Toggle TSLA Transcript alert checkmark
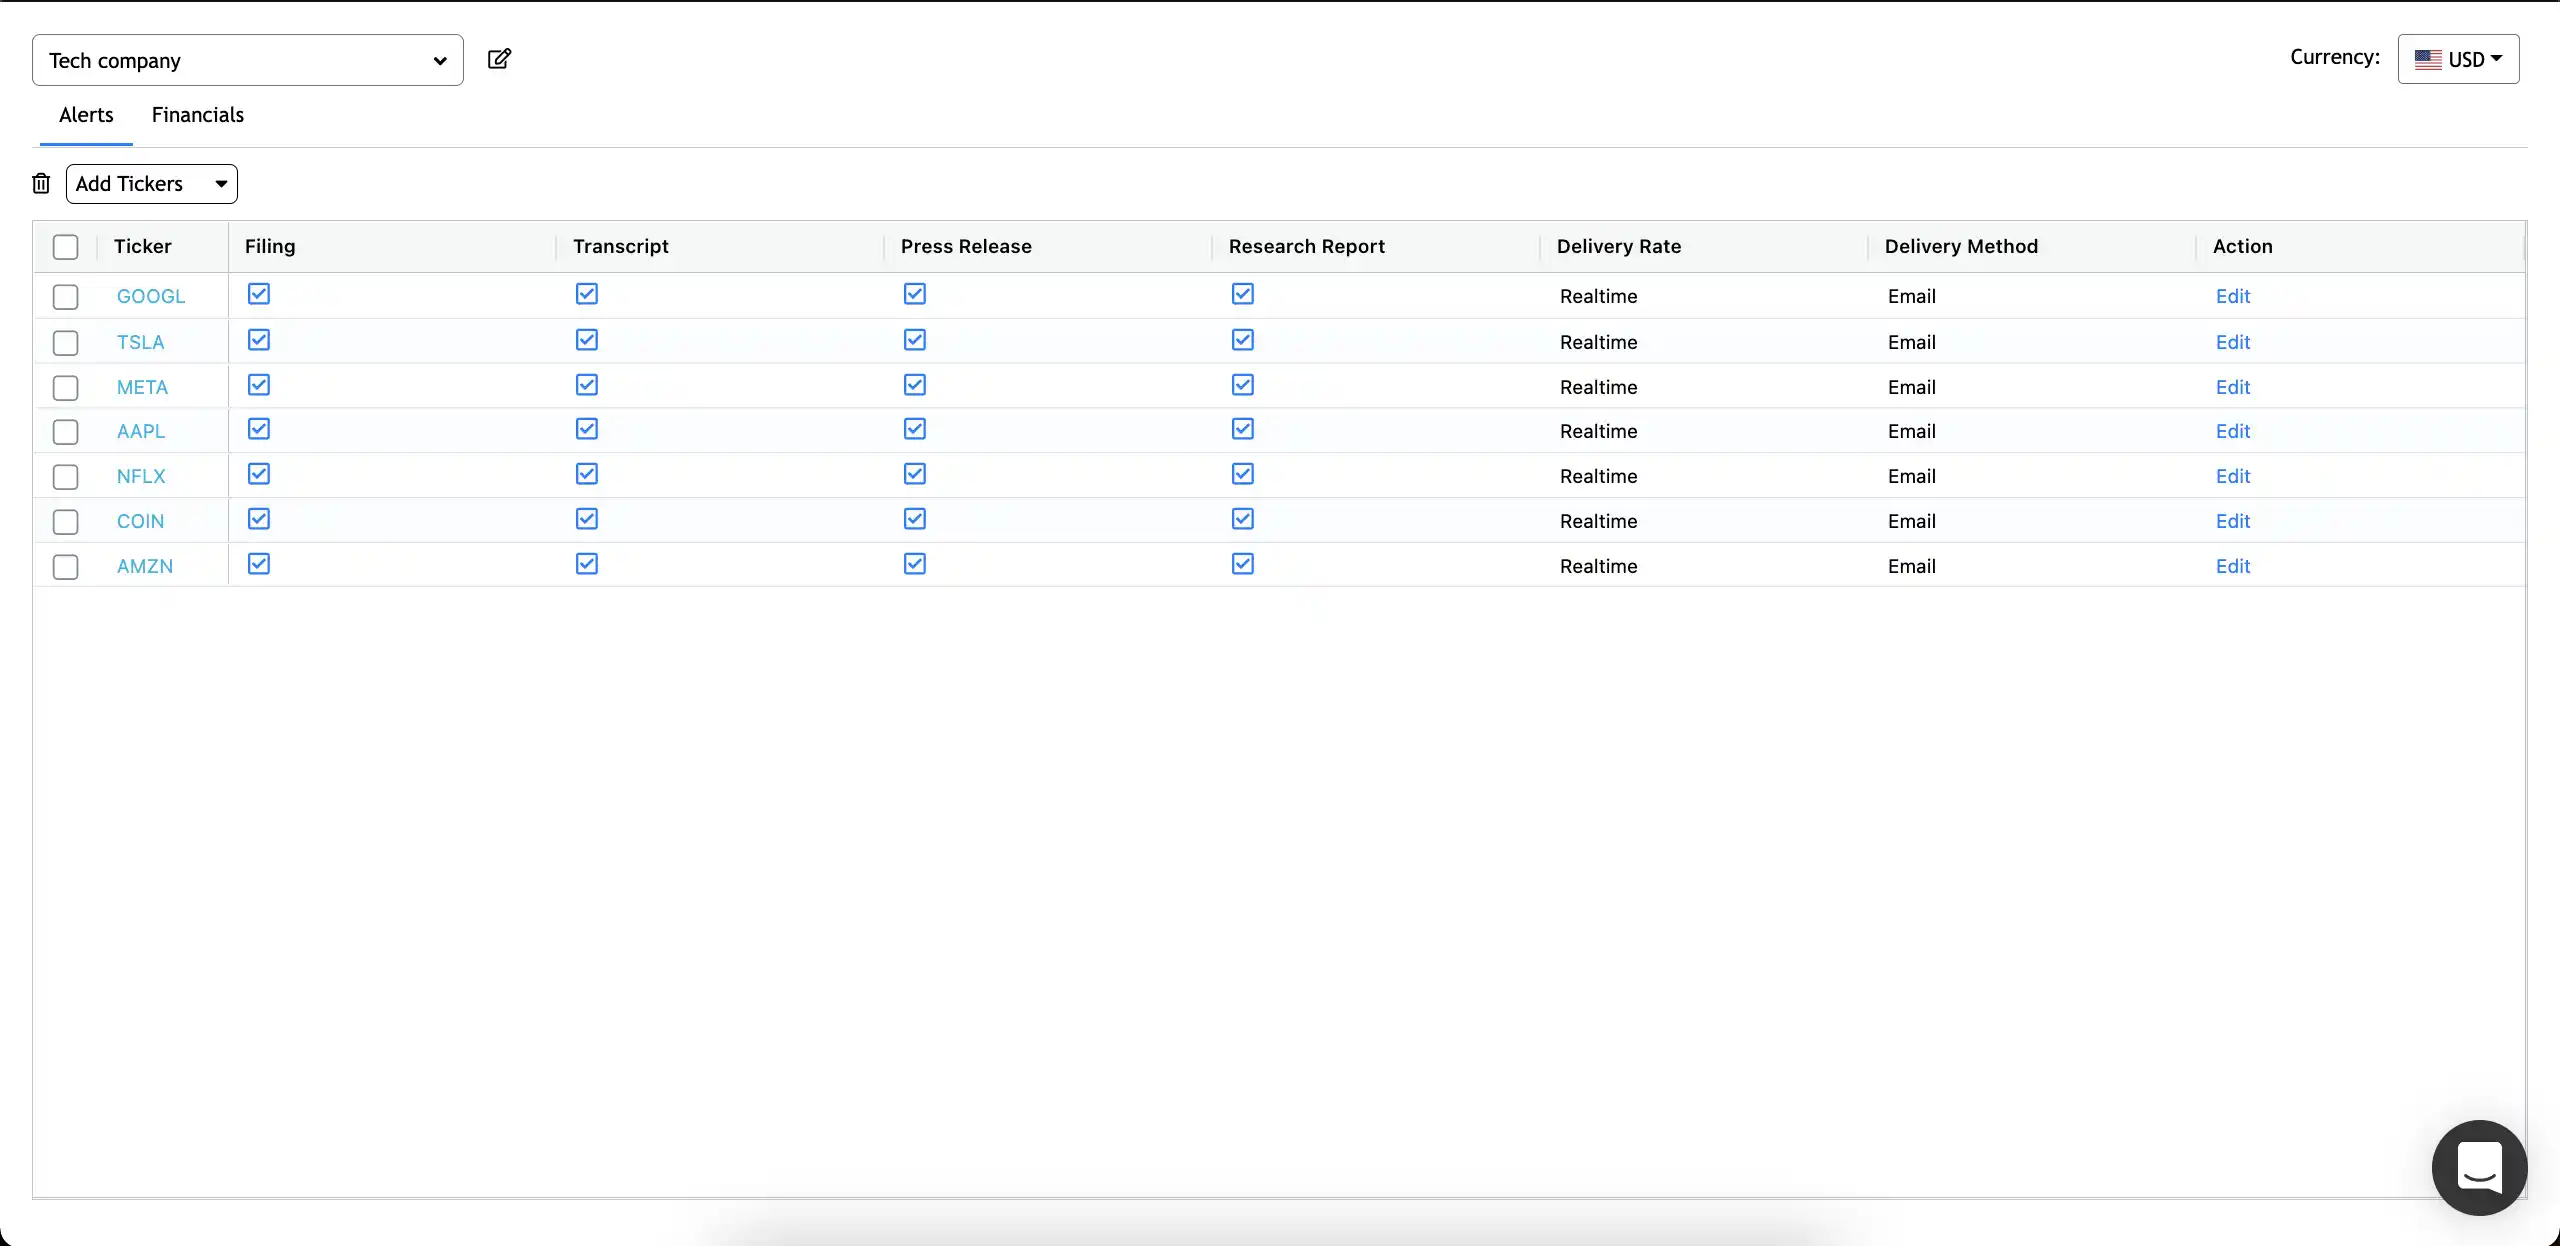 pos(587,340)
